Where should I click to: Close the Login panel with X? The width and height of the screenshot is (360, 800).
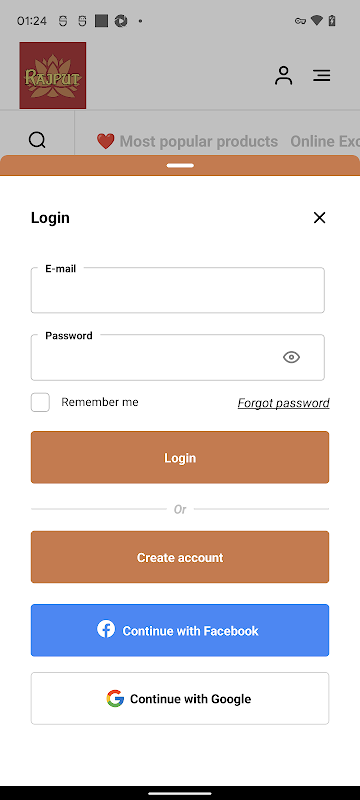pyautogui.click(x=319, y=218)
